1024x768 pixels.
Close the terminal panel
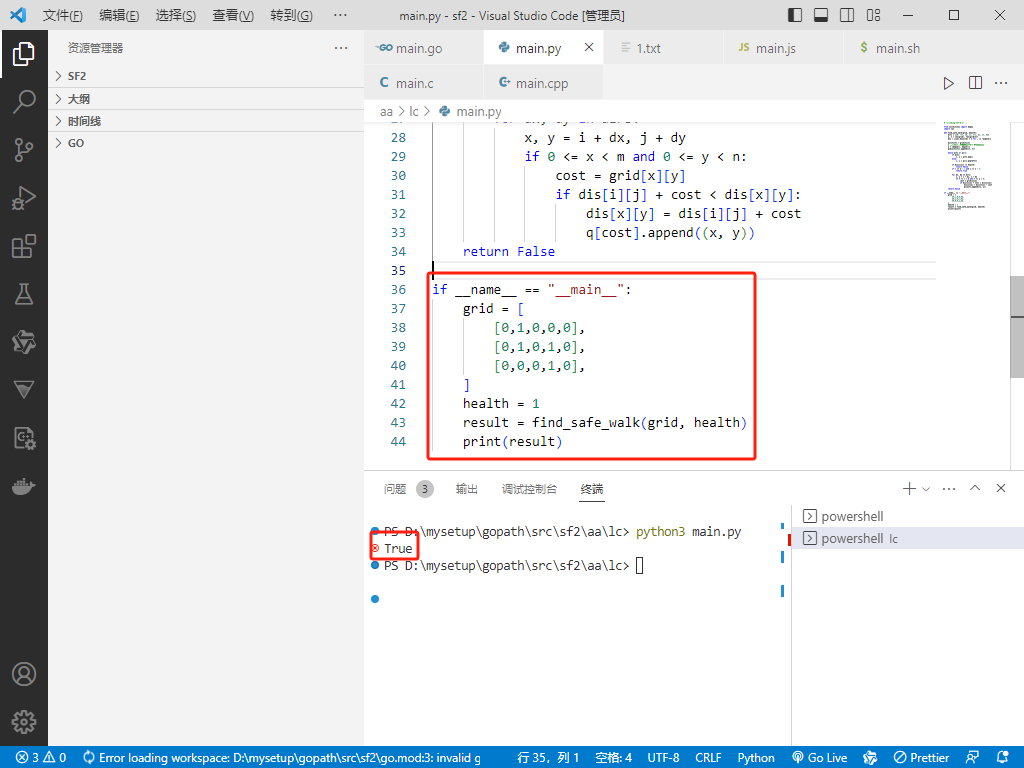(1000, 488)
